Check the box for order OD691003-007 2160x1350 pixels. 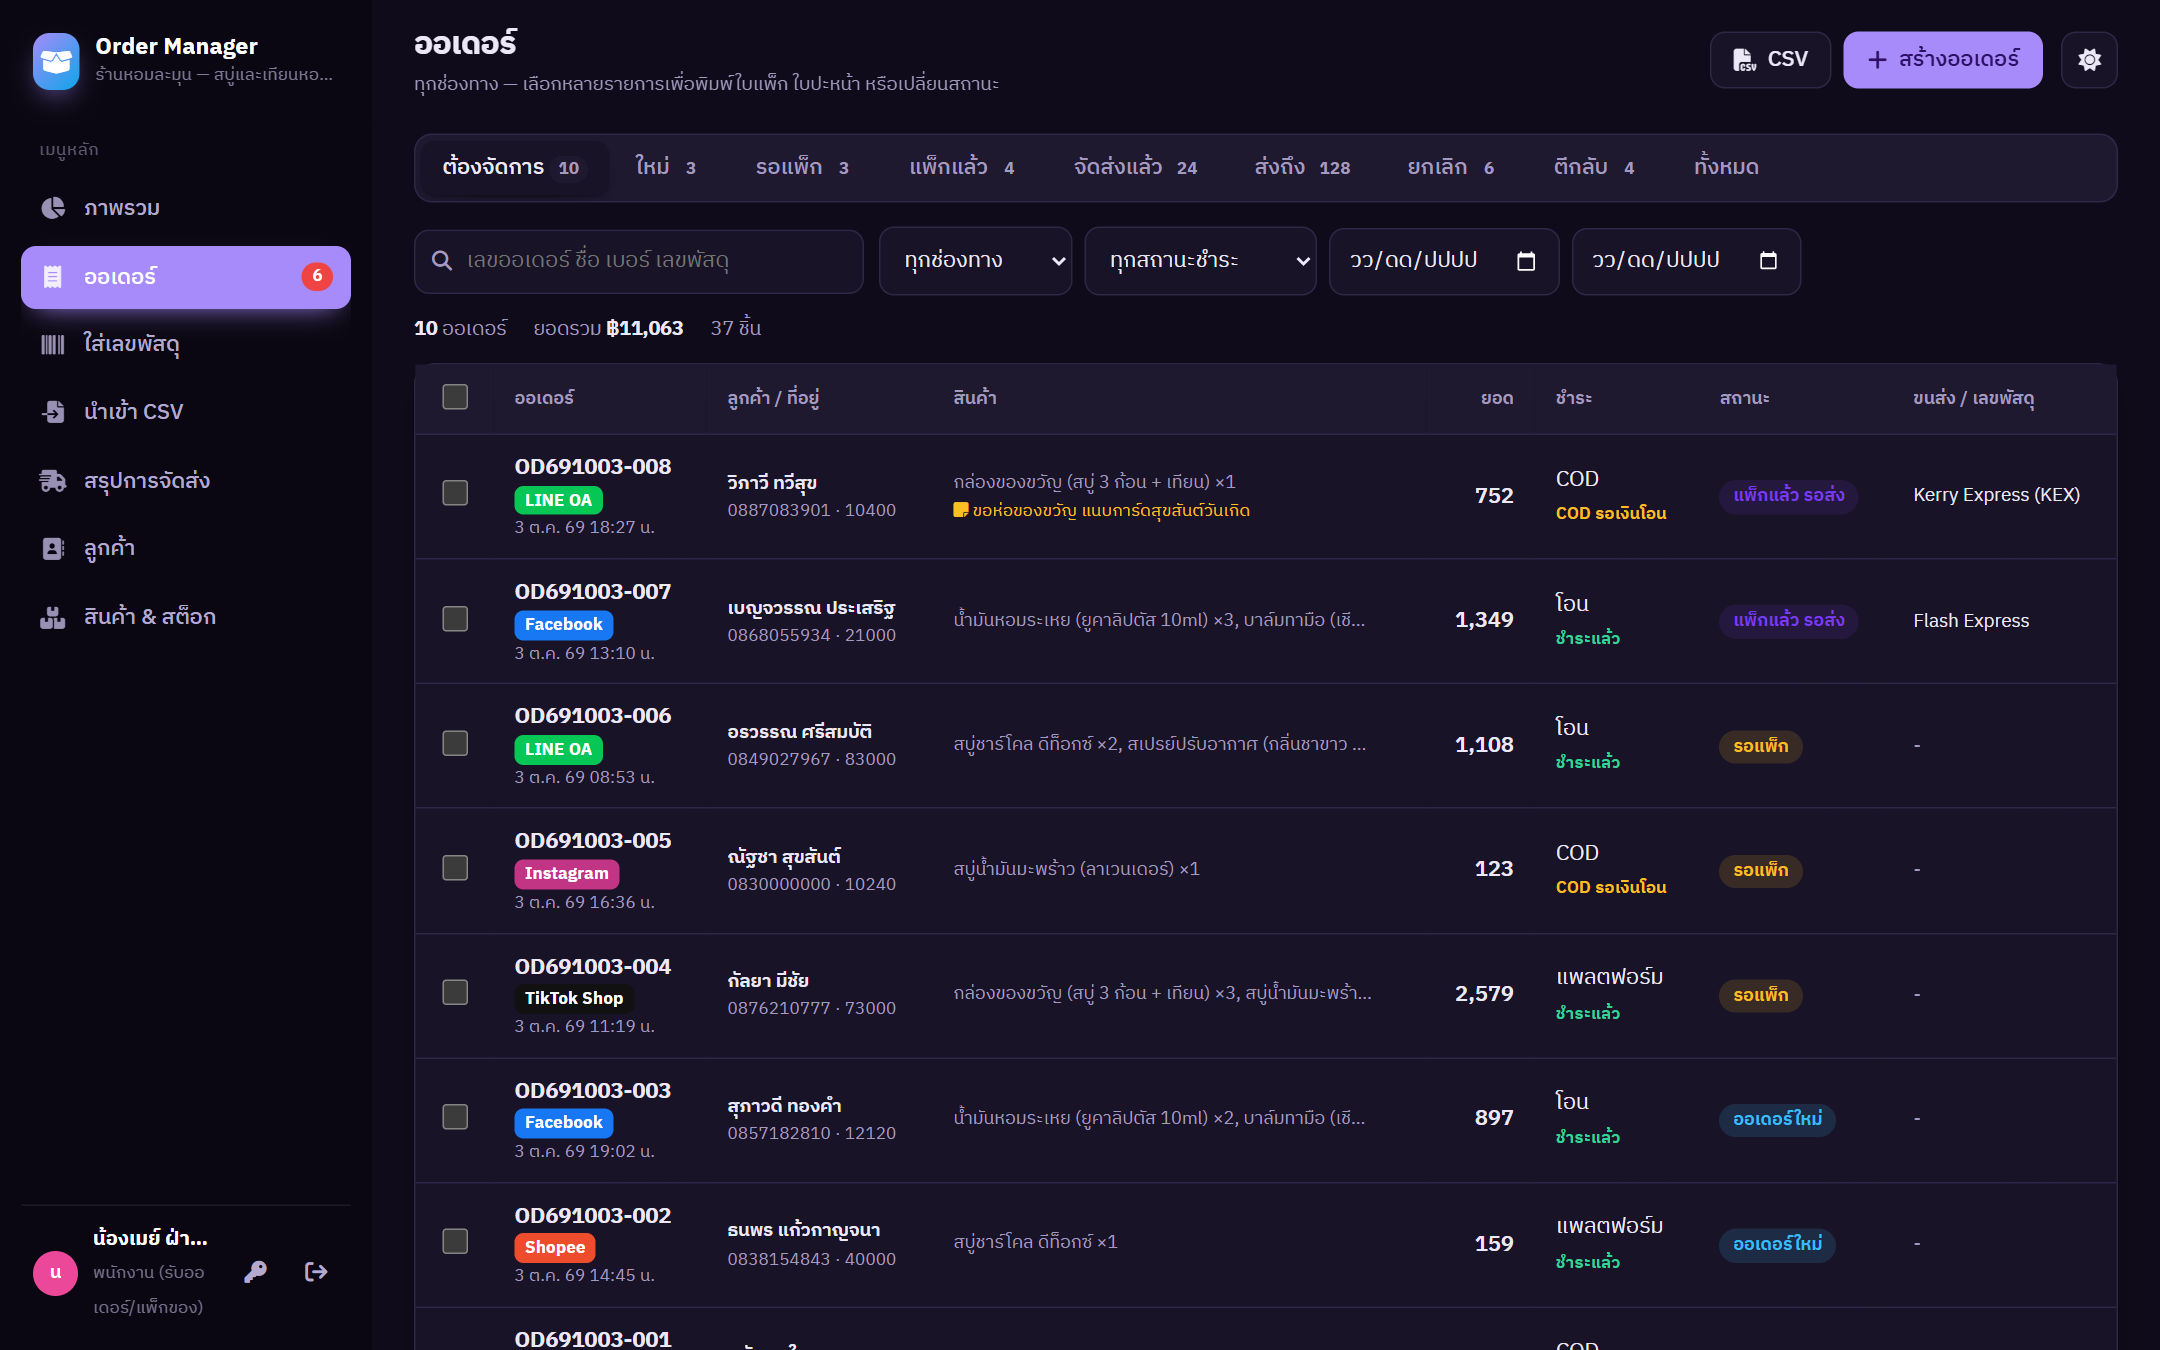[455, 619]
